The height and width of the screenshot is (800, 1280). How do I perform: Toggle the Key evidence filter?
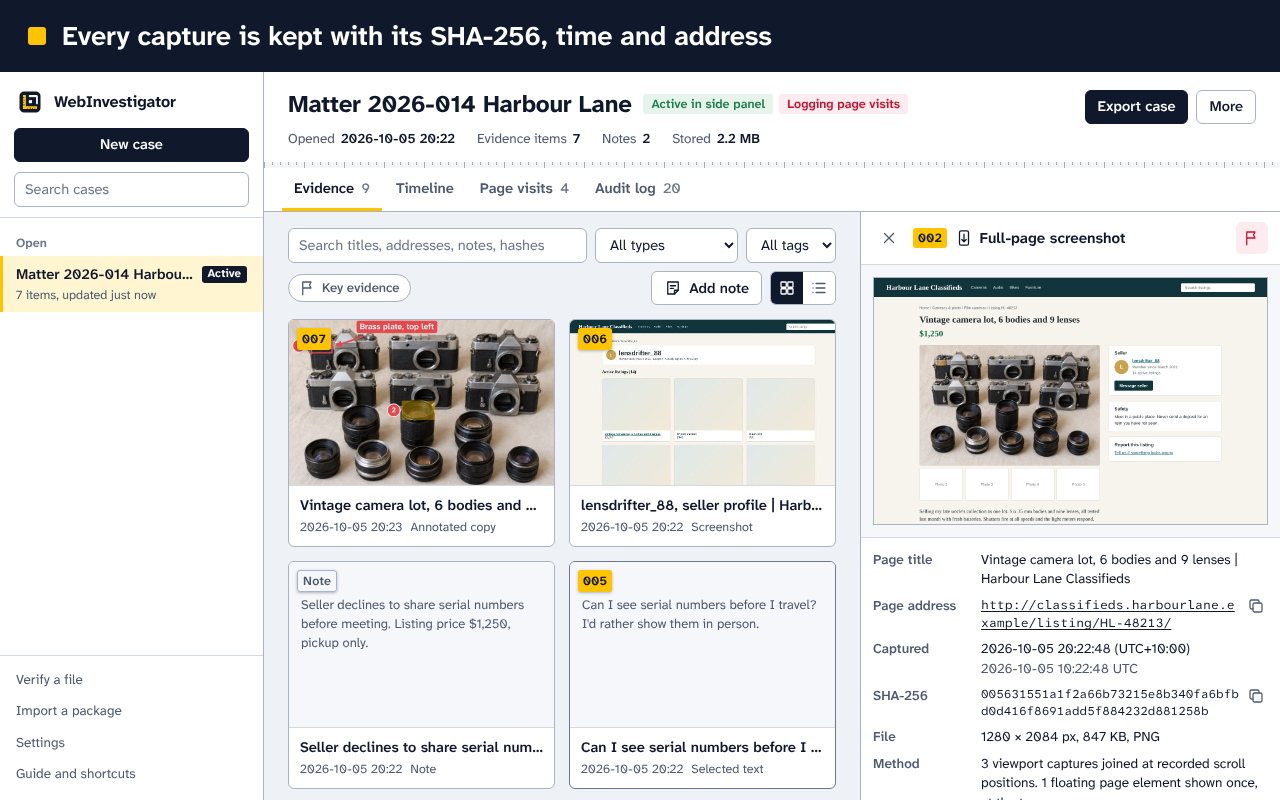[x=349, y=288]
